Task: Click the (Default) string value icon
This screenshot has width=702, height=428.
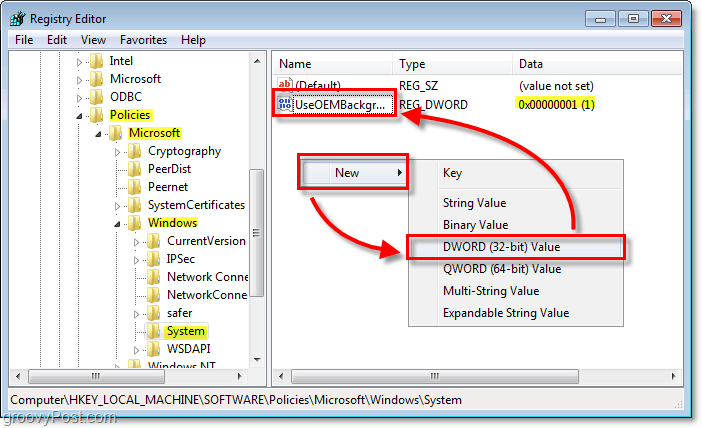Action: 284,85
